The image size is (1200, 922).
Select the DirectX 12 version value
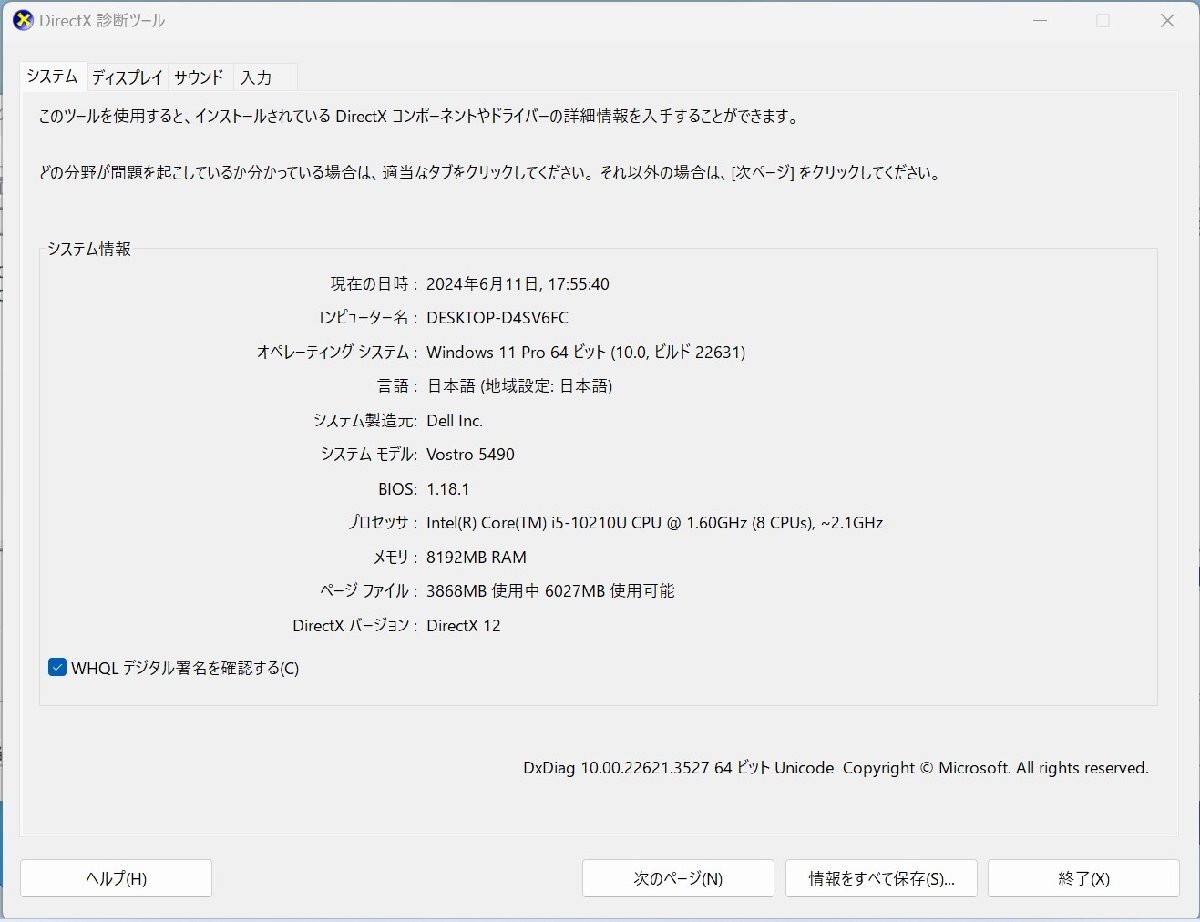click(463, 626)
